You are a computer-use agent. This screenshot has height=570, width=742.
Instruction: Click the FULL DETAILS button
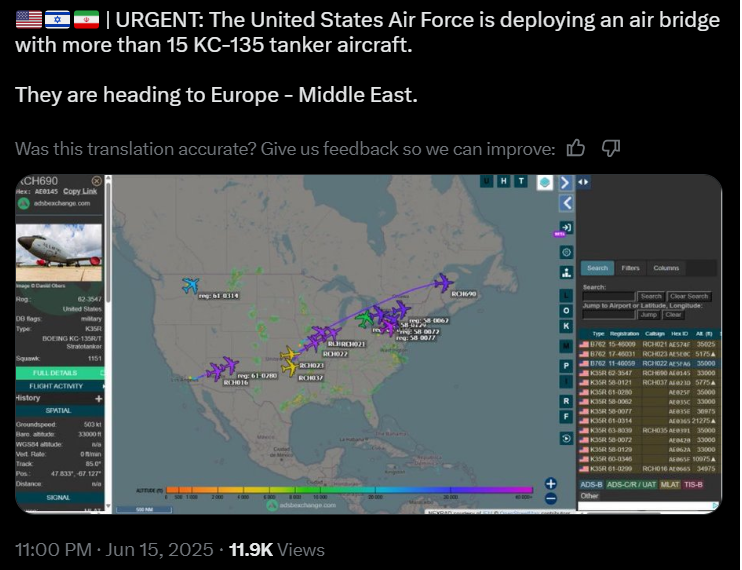(60, 373)
